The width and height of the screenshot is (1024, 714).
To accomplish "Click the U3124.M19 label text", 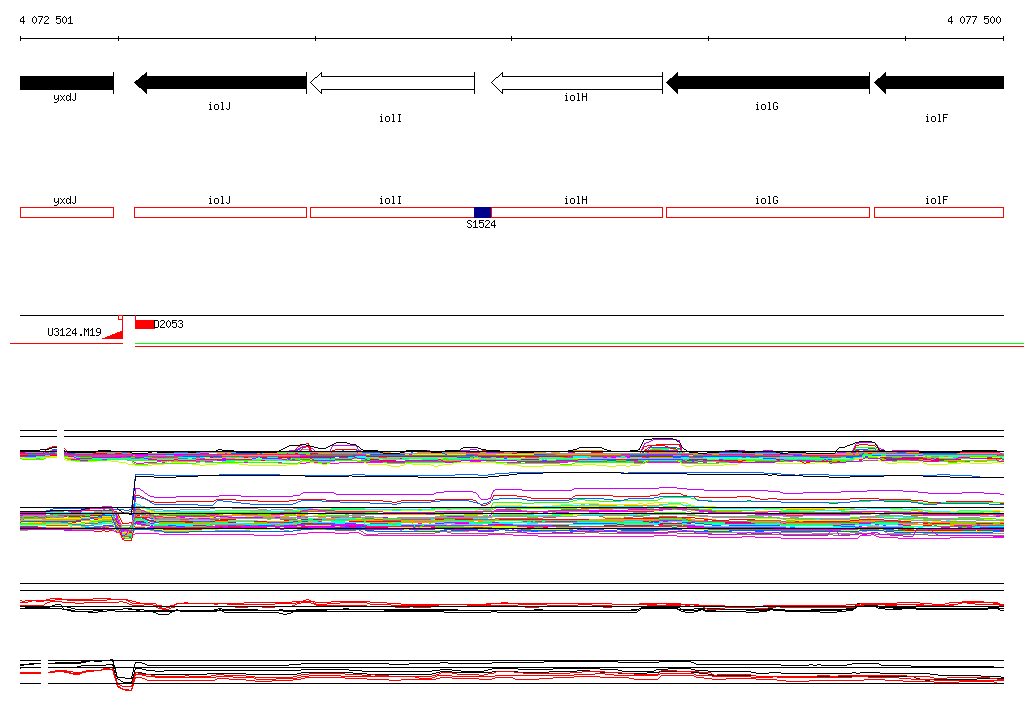I will pos(74,333).
